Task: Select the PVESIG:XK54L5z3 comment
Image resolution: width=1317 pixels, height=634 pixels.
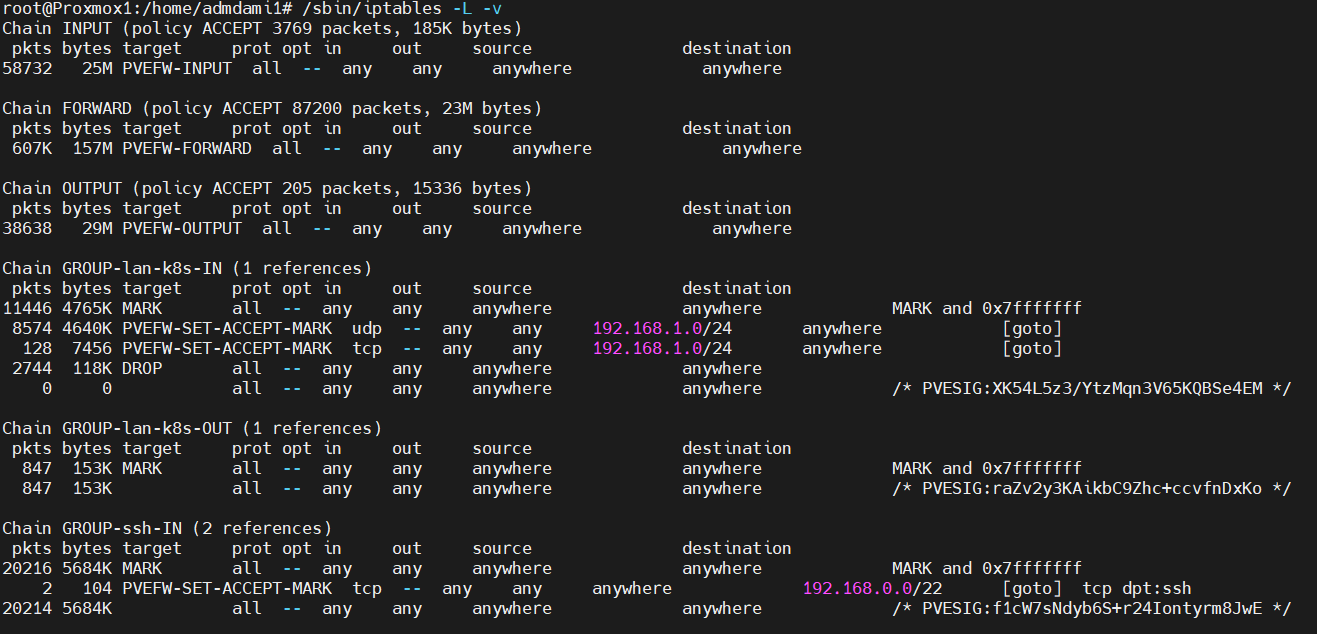Action: coord(1092,388)
